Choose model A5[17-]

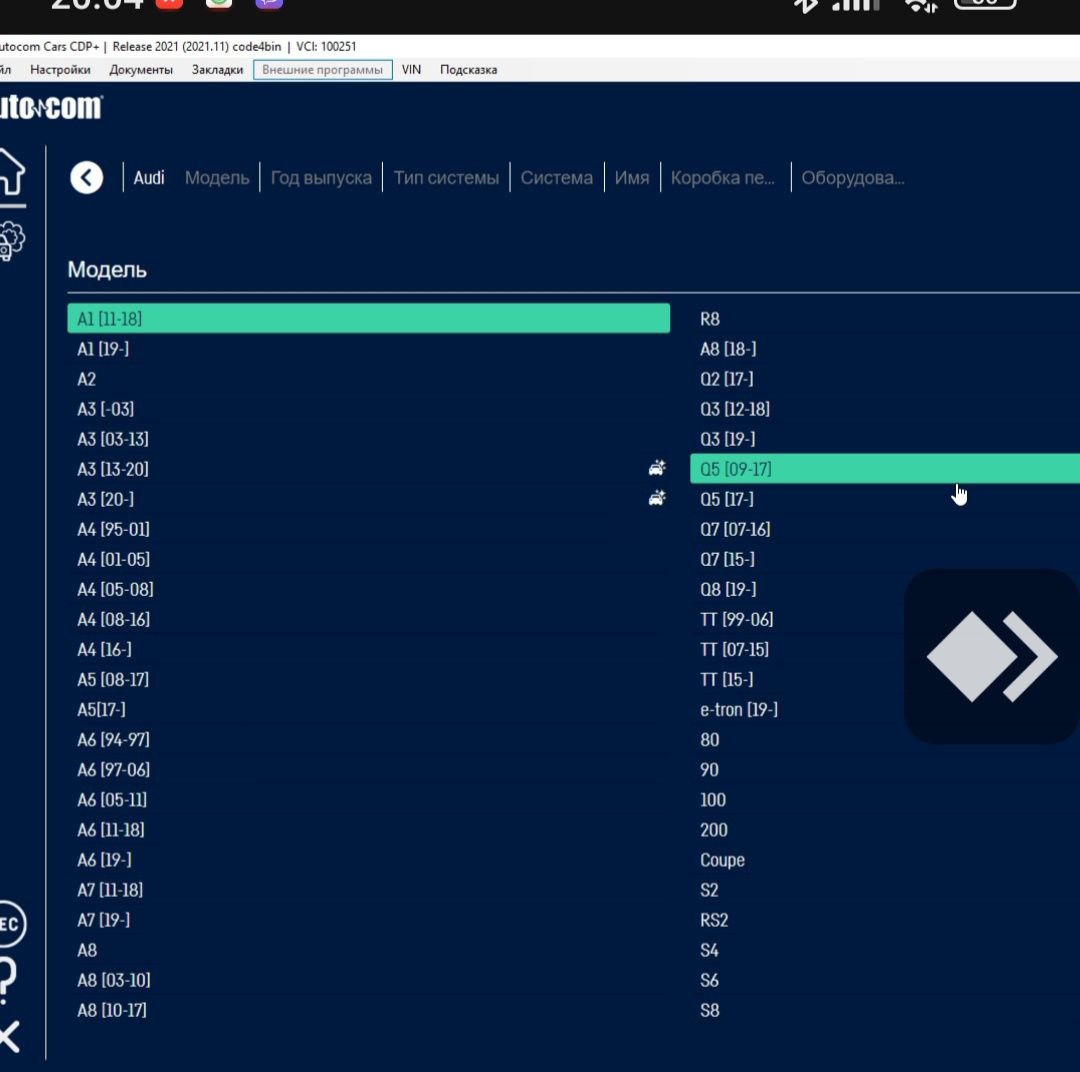coord(368,709)
